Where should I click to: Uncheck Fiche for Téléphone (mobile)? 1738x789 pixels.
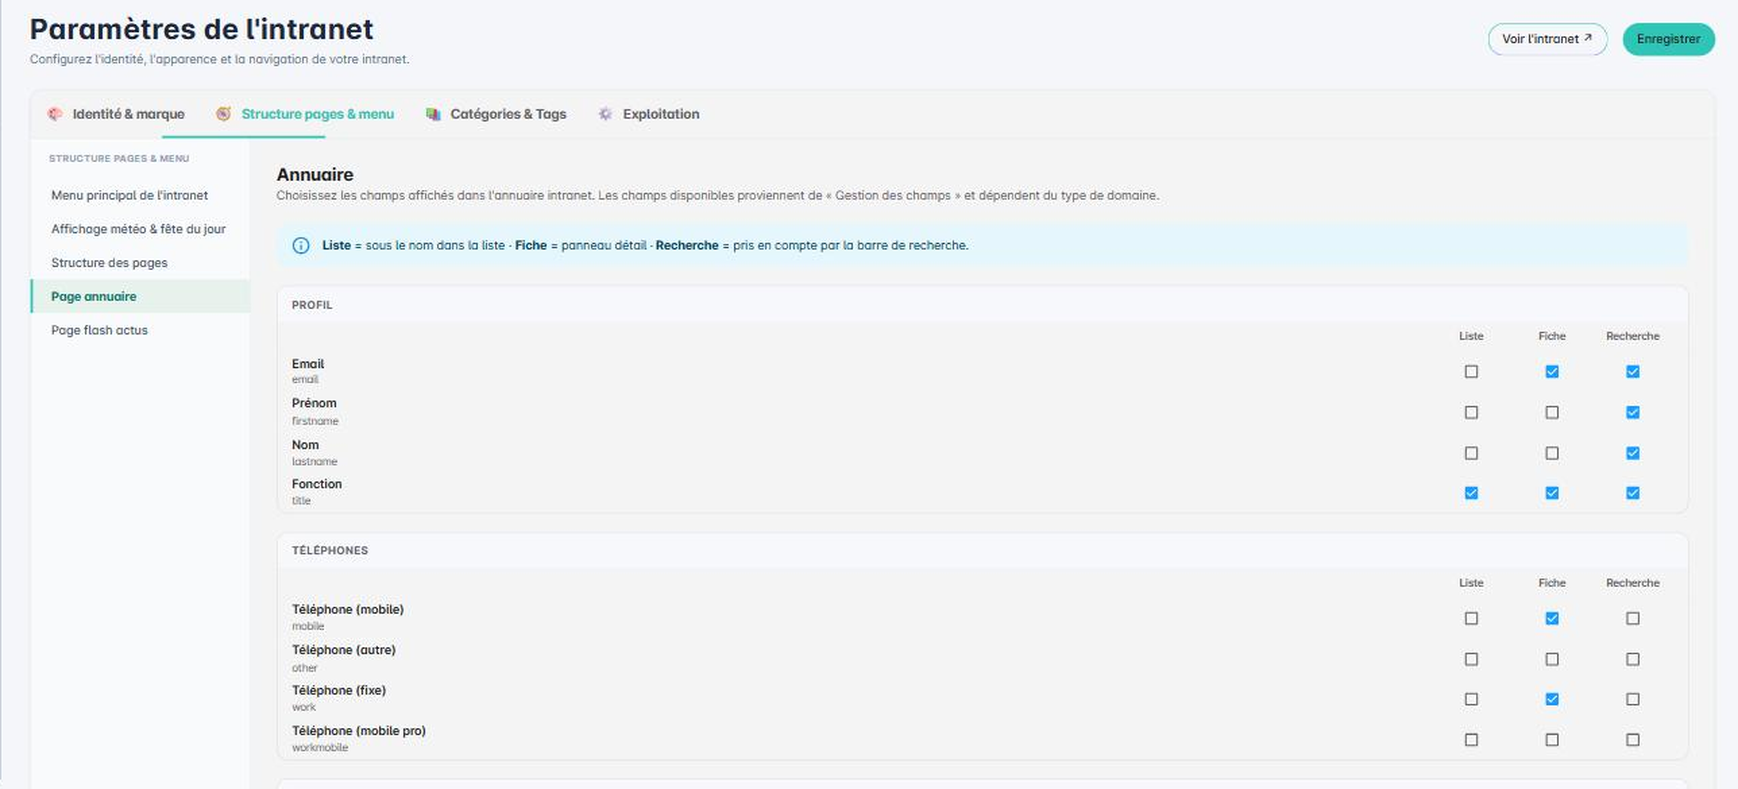[x=1552, y=619]
